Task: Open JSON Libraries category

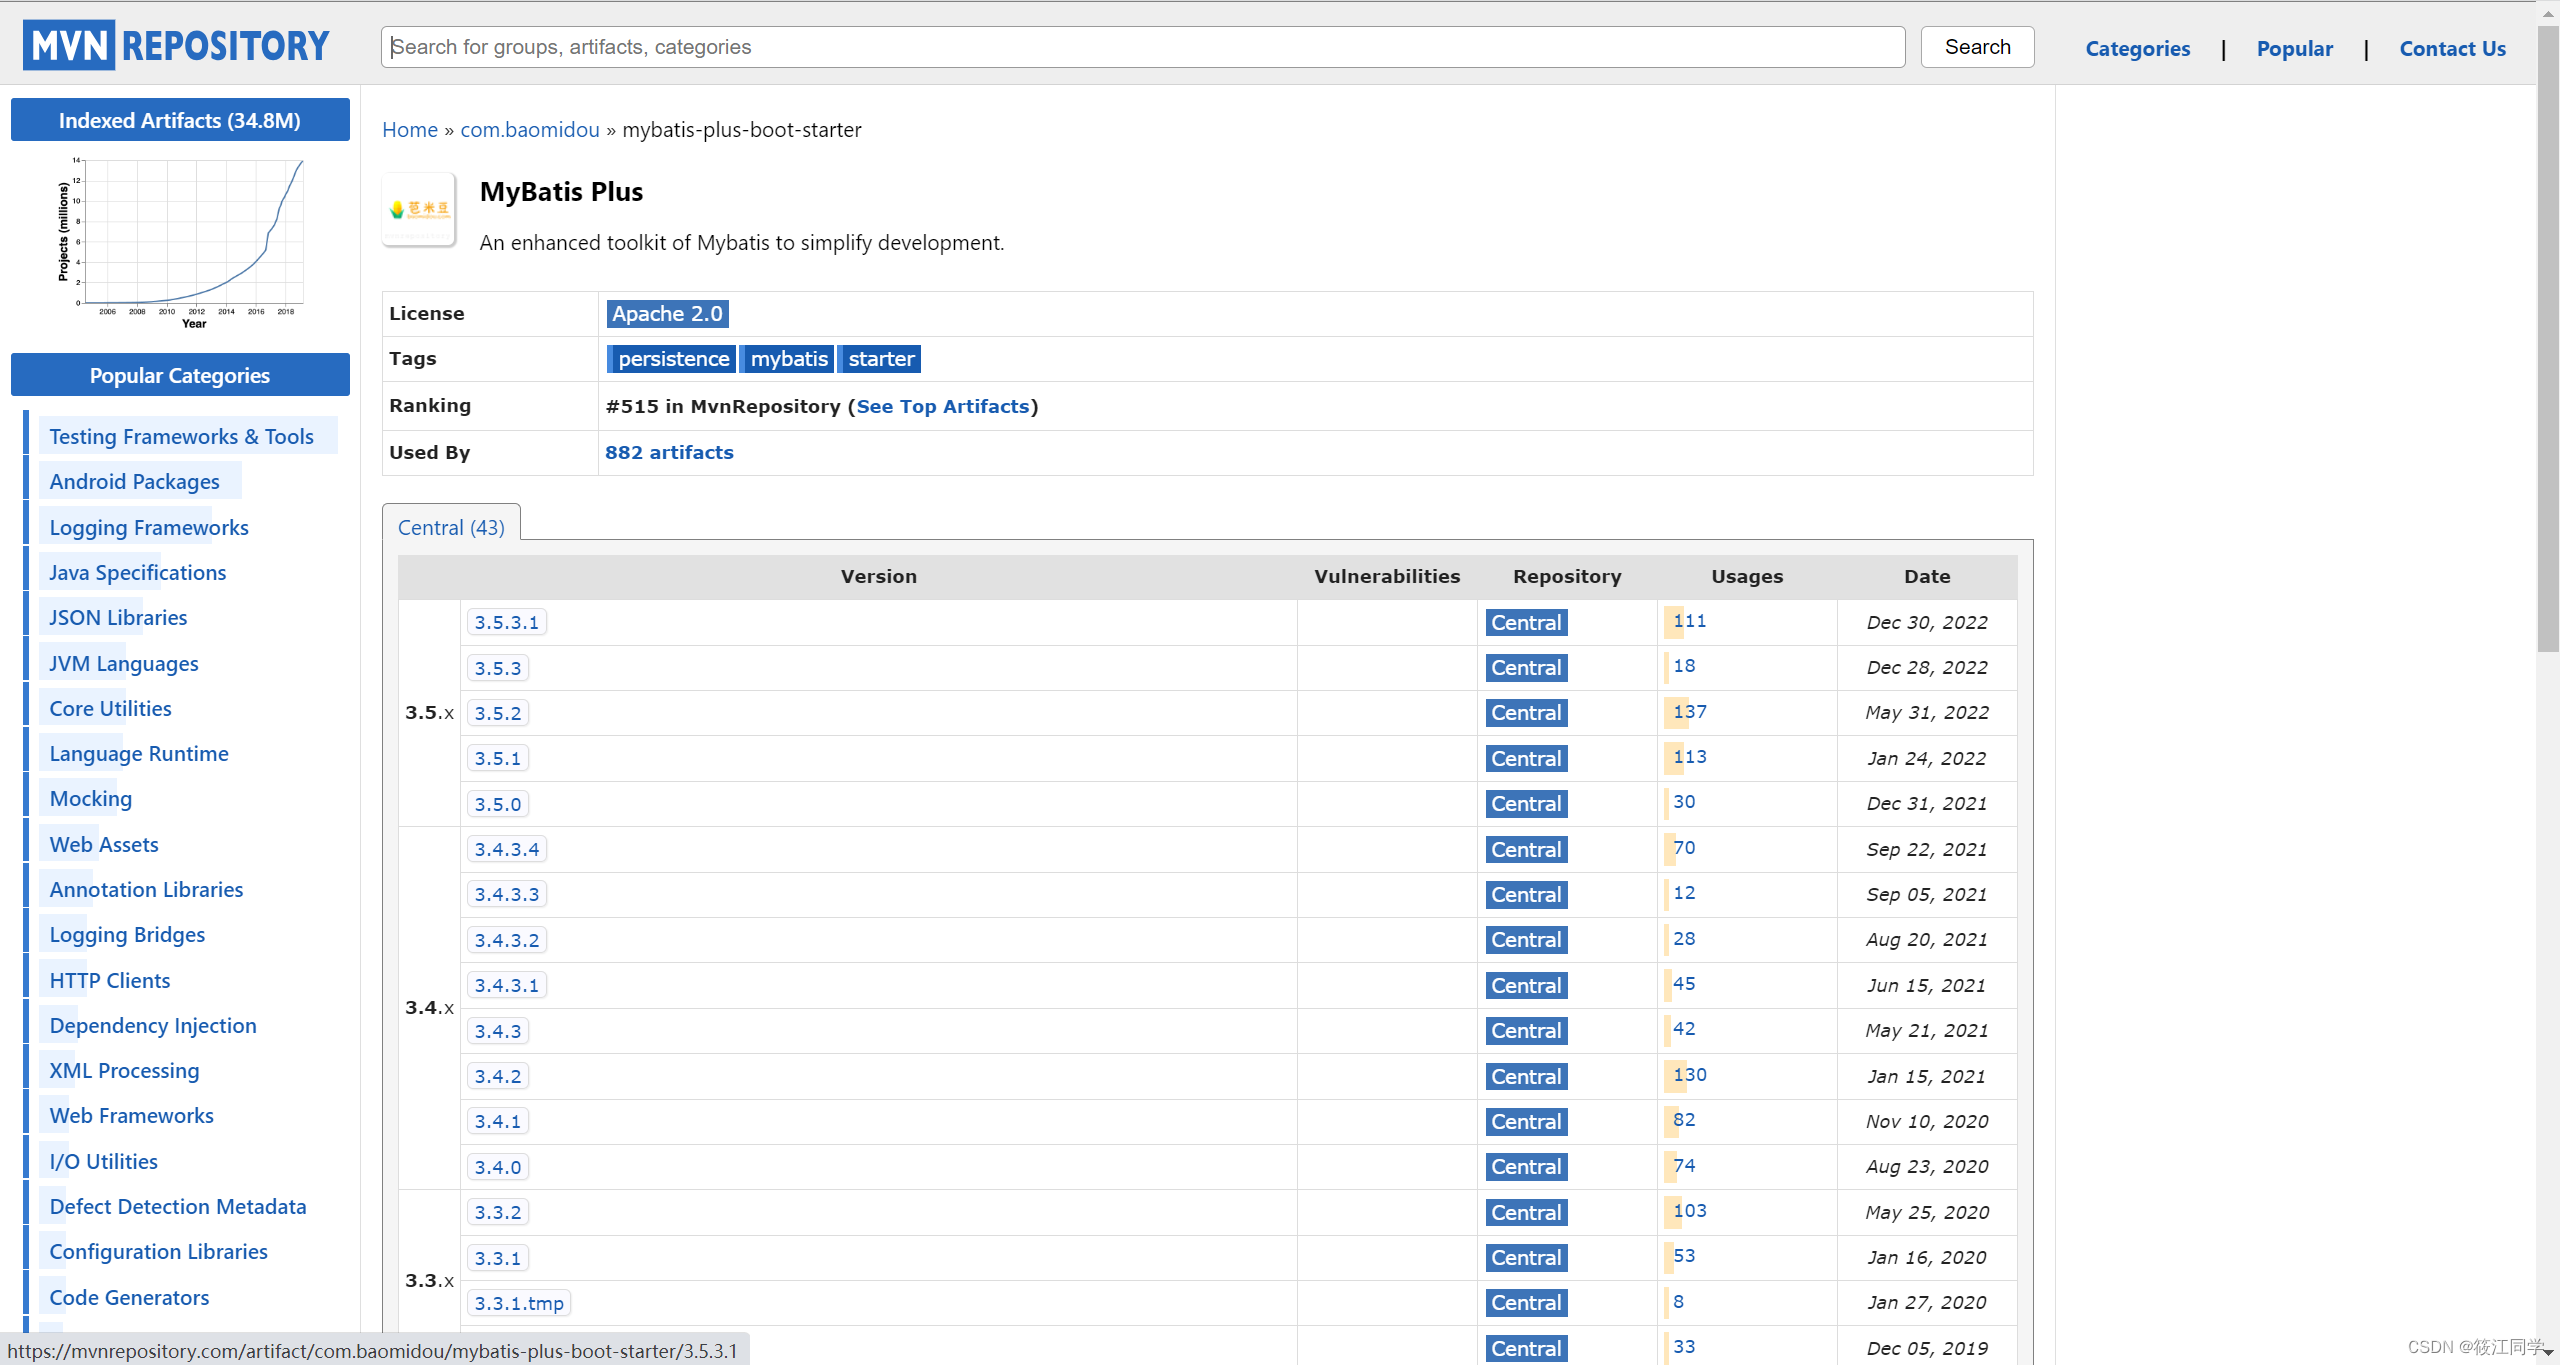Action: [118, 617]
